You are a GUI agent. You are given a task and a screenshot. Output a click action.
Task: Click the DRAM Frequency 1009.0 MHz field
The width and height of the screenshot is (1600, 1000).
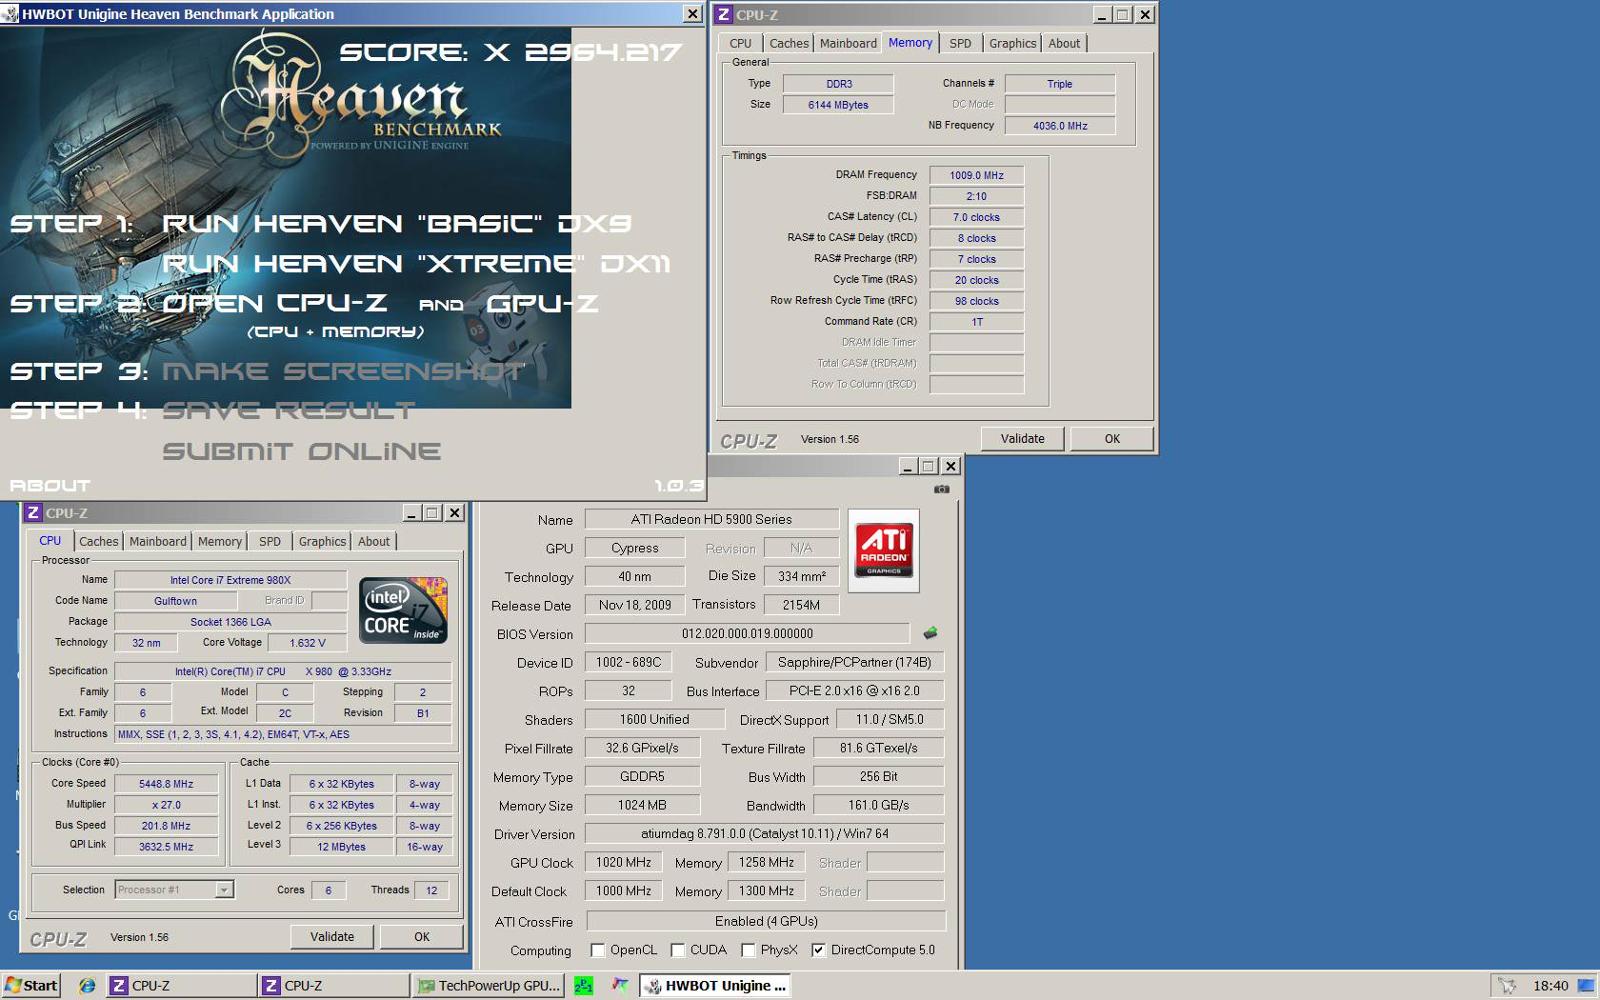tap(976, 175)
